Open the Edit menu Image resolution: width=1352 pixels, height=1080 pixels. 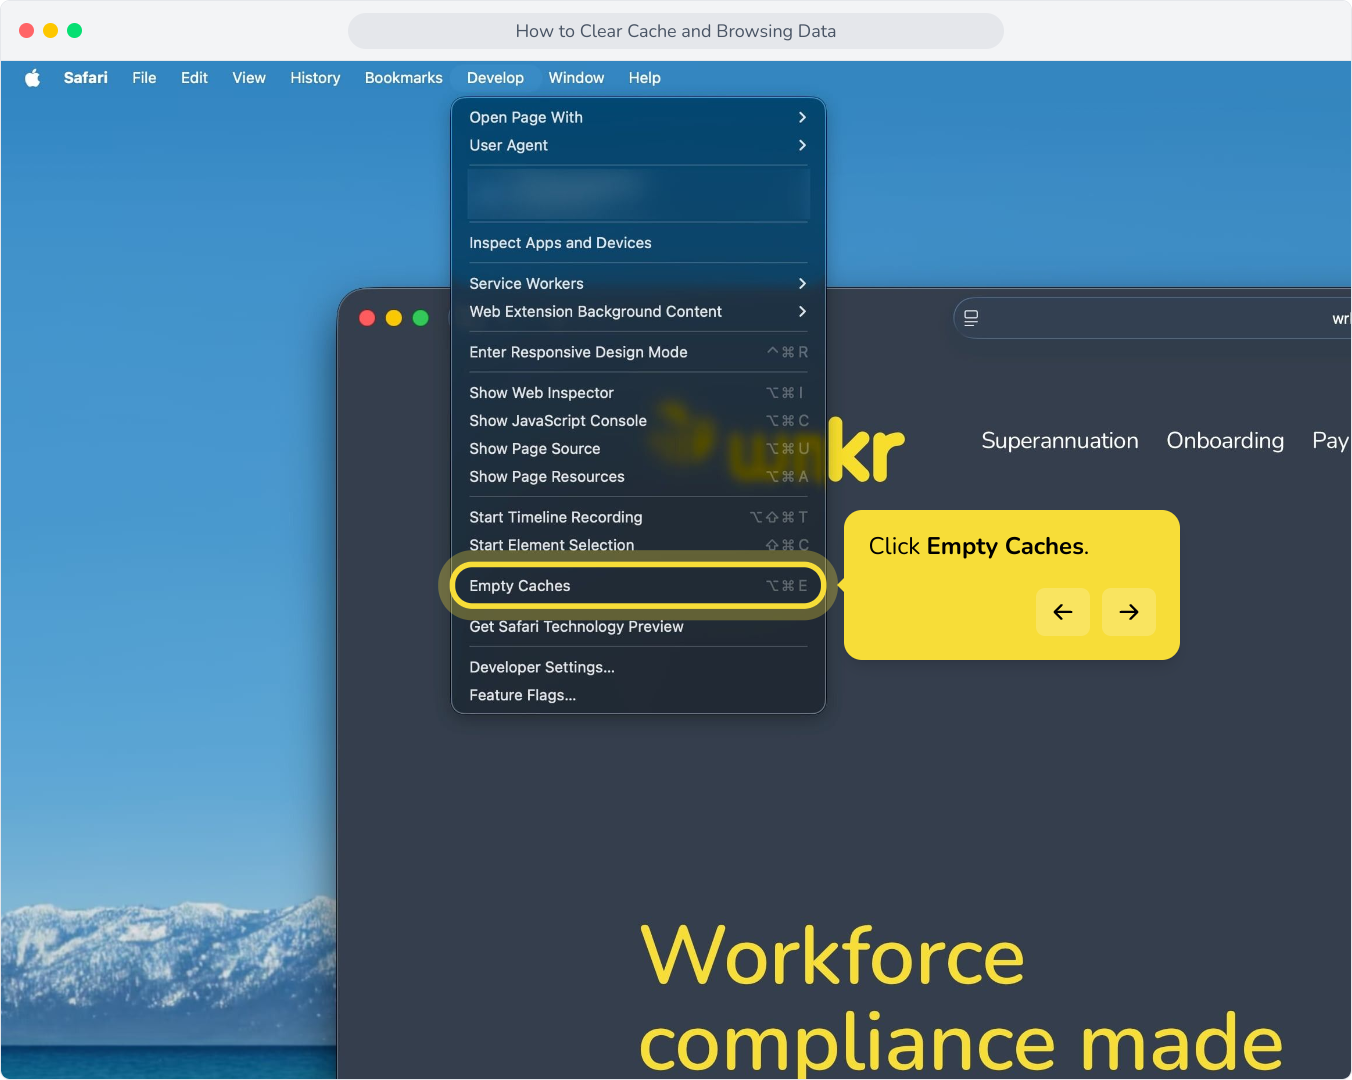[194, 78]
